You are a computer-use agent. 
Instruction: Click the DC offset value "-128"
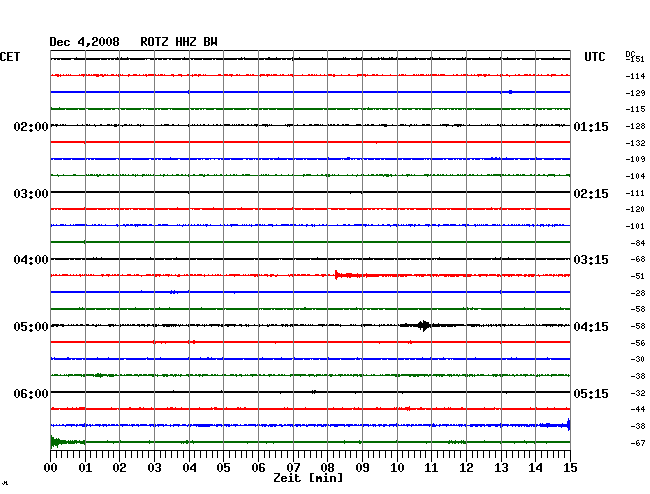(635, 126)
